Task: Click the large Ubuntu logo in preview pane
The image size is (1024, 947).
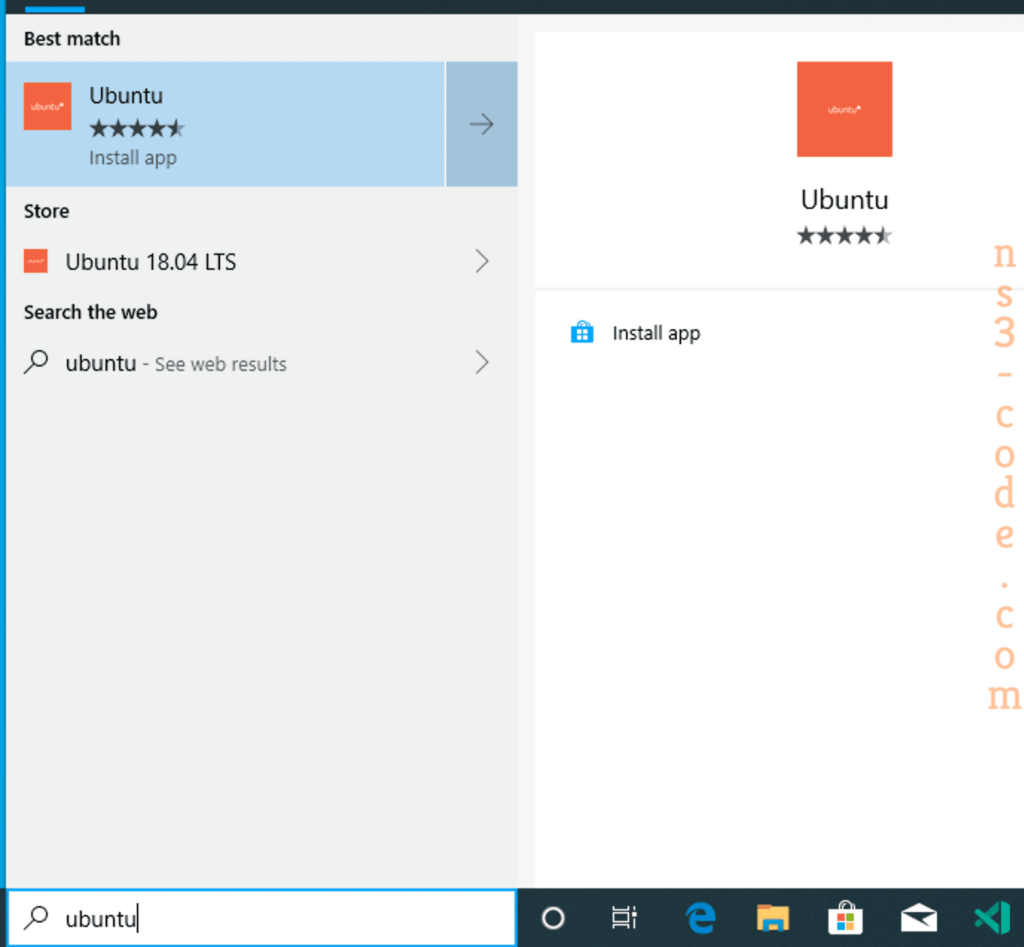Action: coord(844,109)
